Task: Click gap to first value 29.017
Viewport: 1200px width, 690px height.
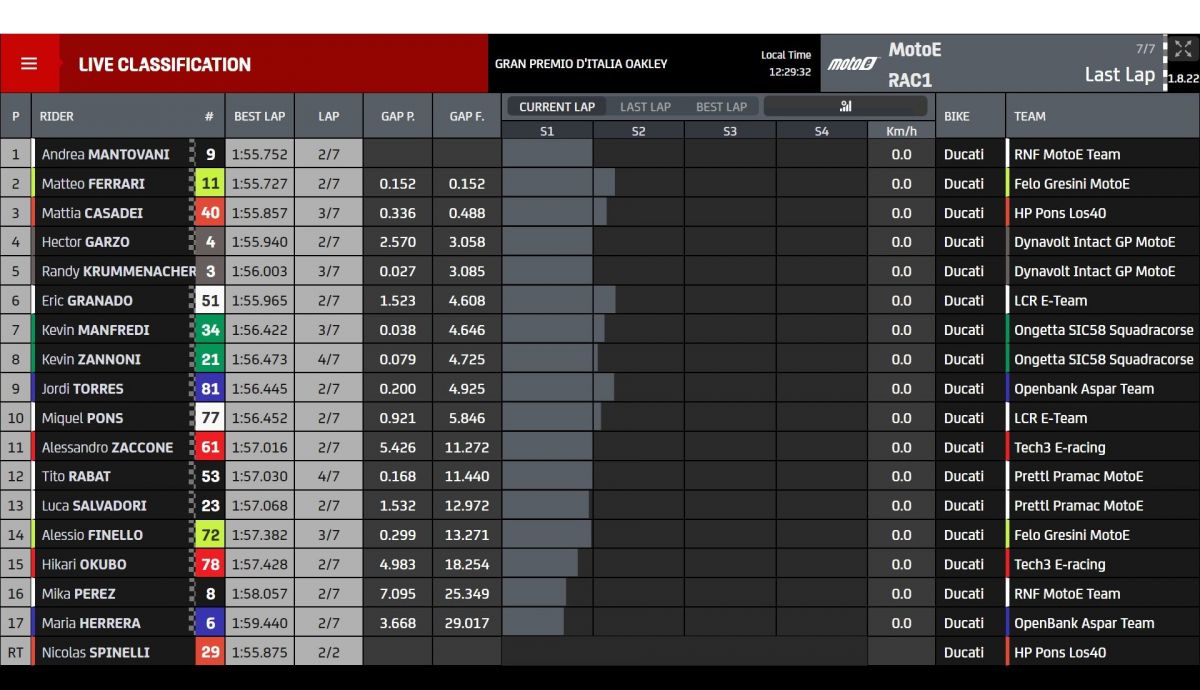Action: (466, 623)
